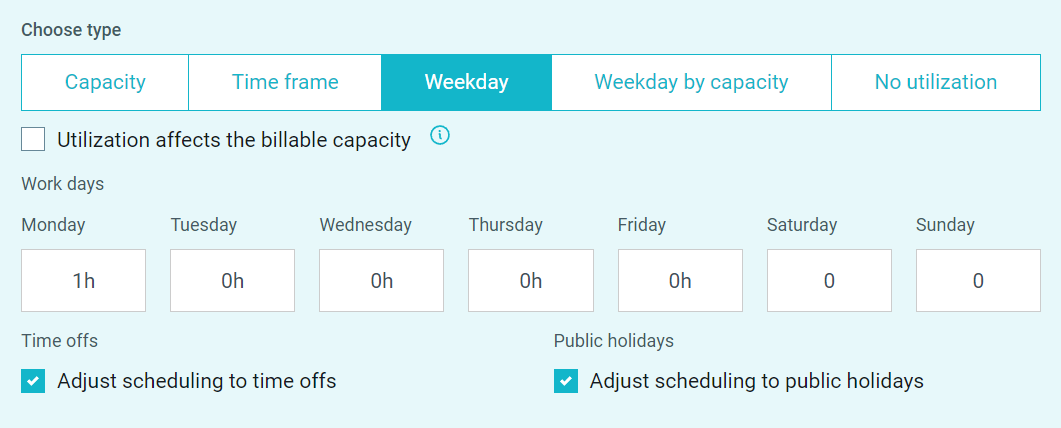Select Weekday by capacity option
Viewport: 1061px width, 428px height.
[691, 82]
